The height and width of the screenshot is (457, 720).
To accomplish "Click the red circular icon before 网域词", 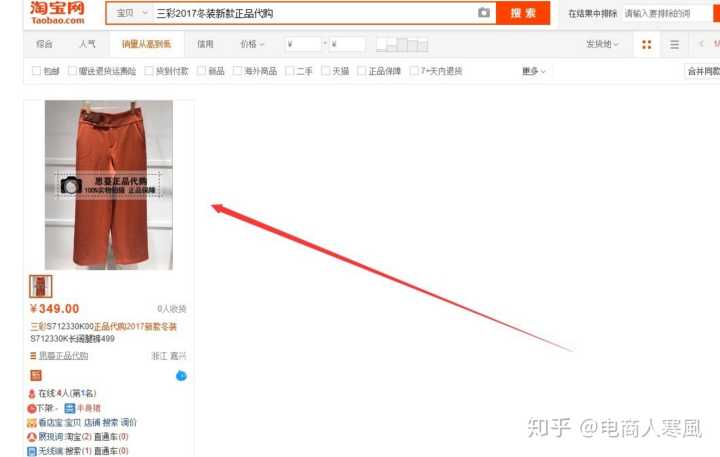I will pos(32,437).
